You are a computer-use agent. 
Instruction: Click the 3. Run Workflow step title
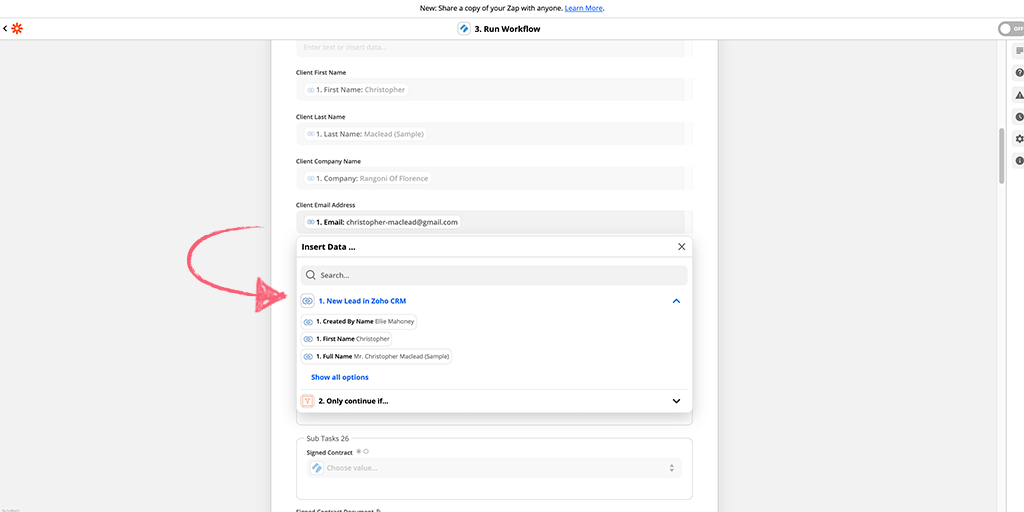coord(507,29)
